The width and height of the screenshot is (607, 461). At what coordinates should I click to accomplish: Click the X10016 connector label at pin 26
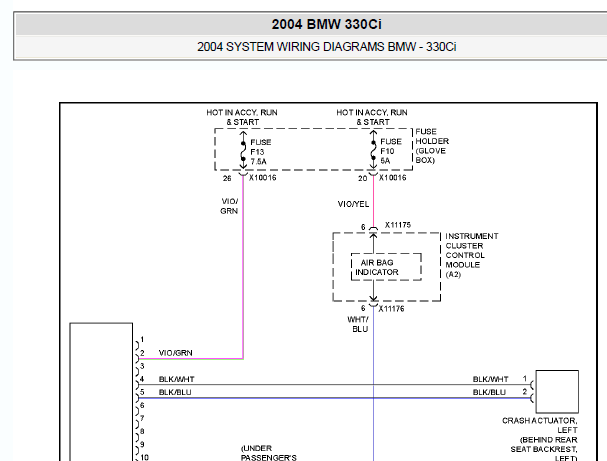(262, 178)
